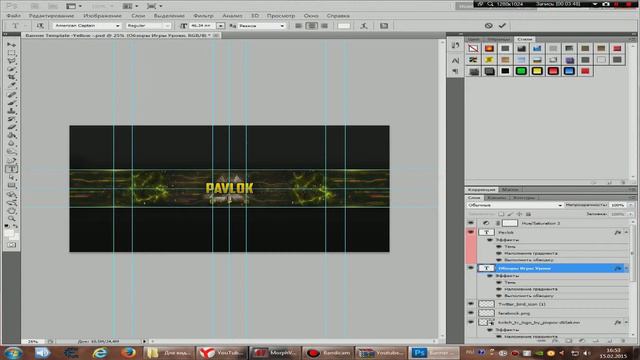Open the Фильтр menu
Image resolution: width=640 pixels, height=360 pixels.
[203, 16]
